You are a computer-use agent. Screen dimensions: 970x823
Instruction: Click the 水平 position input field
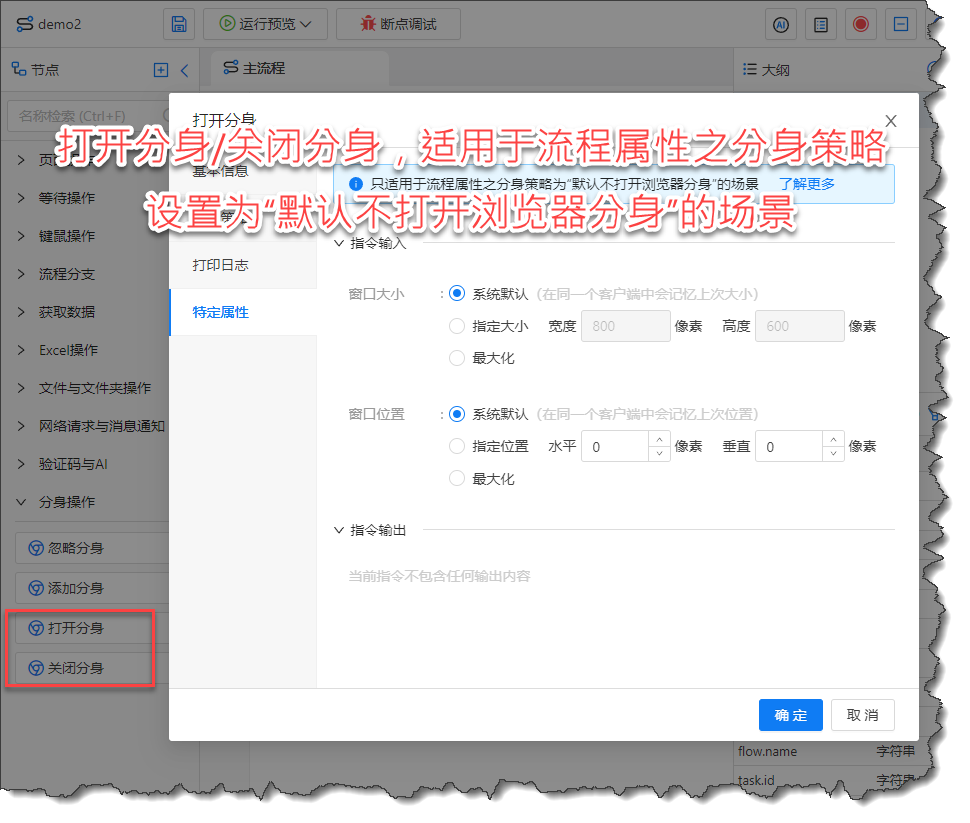[617, 447]
